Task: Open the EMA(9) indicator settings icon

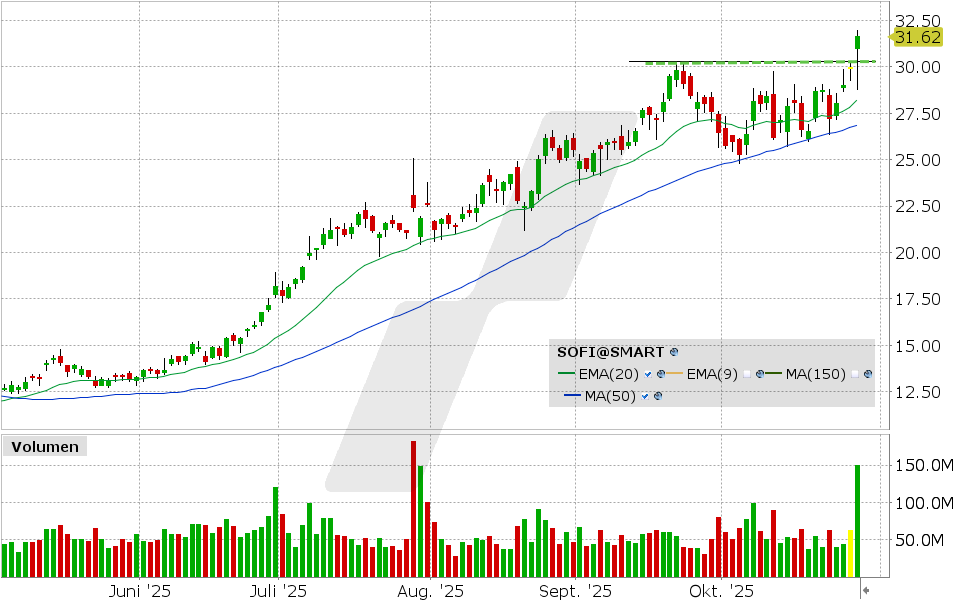Action: coord(759,374)
